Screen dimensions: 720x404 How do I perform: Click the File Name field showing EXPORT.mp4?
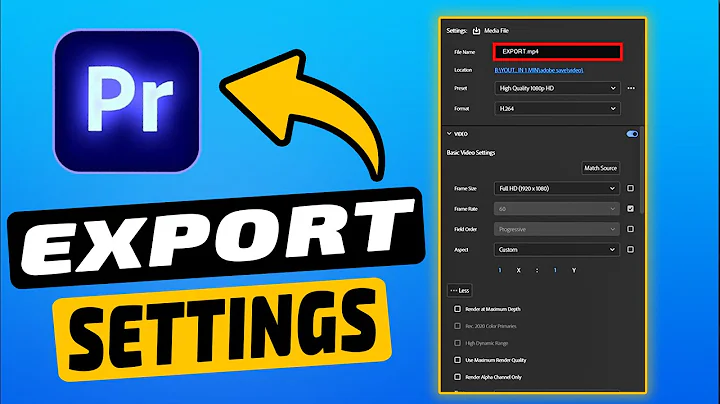(557, 52)
